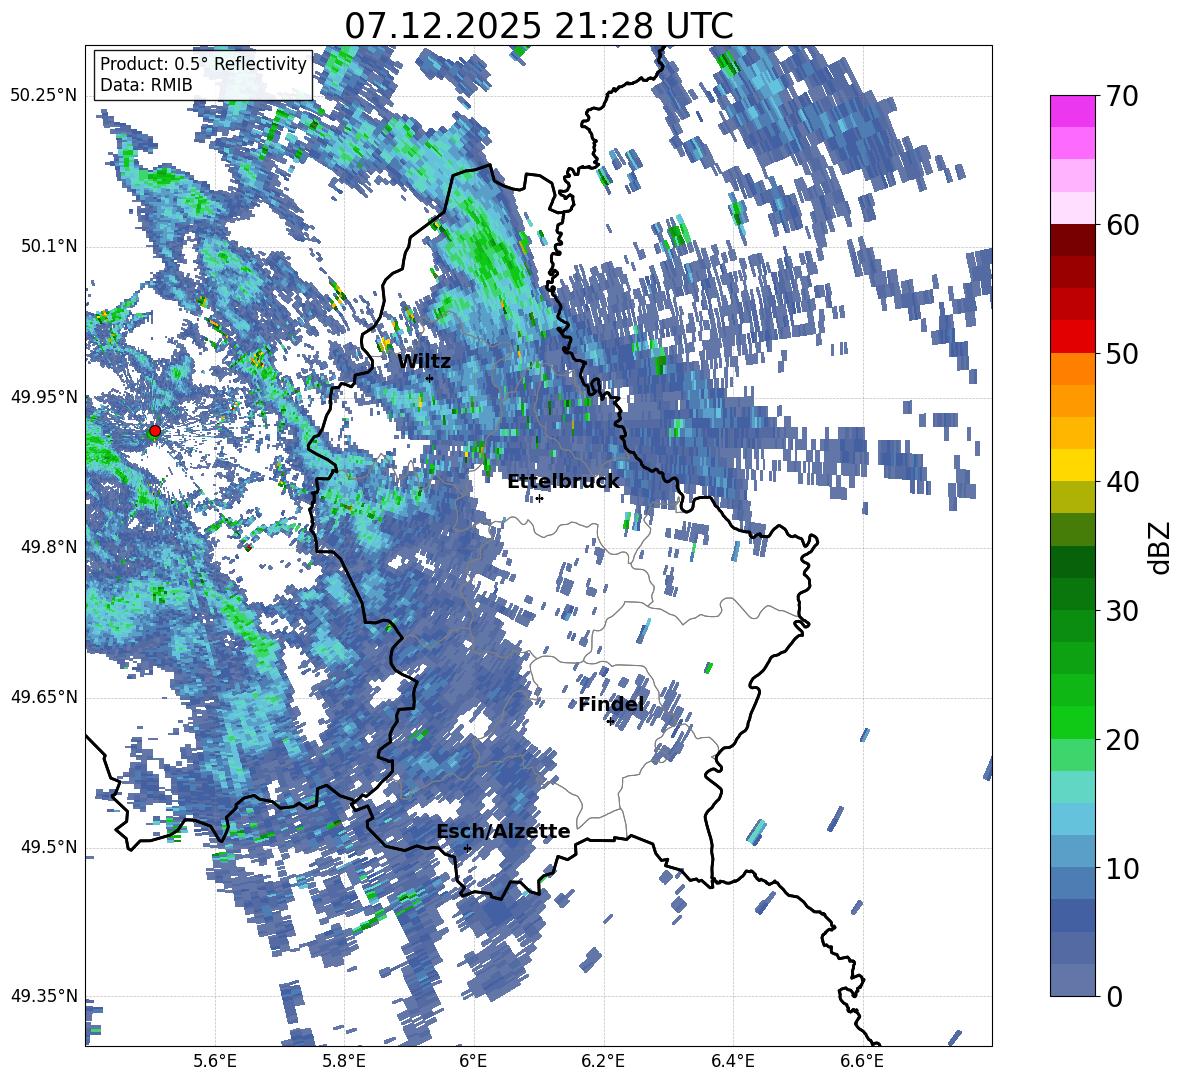Click the colorbar tick label 40
The height and width of the screenshot is (1081, 1184).
tap(1122, 482)
